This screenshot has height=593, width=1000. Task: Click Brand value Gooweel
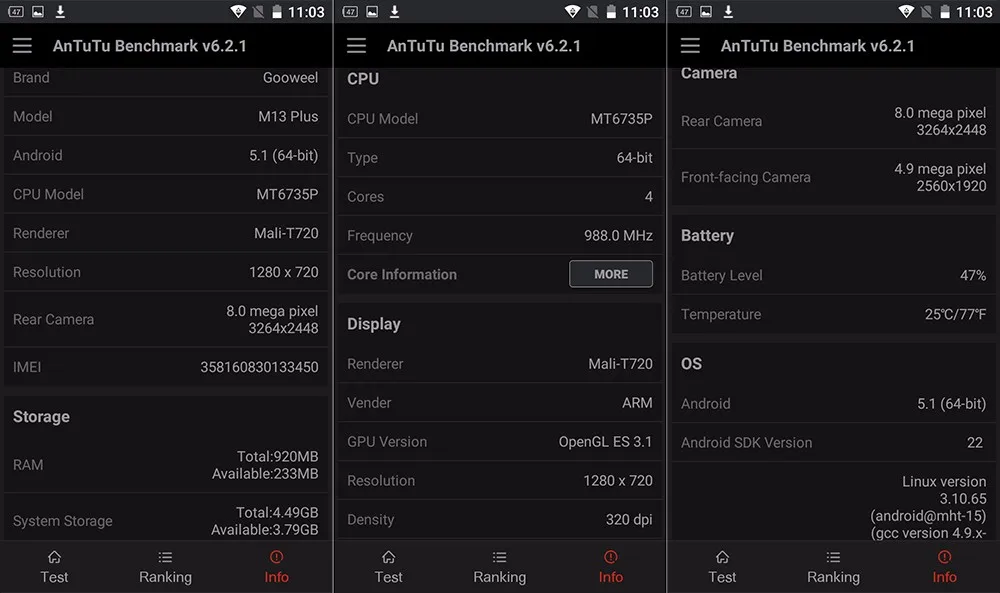pos(290,78)
